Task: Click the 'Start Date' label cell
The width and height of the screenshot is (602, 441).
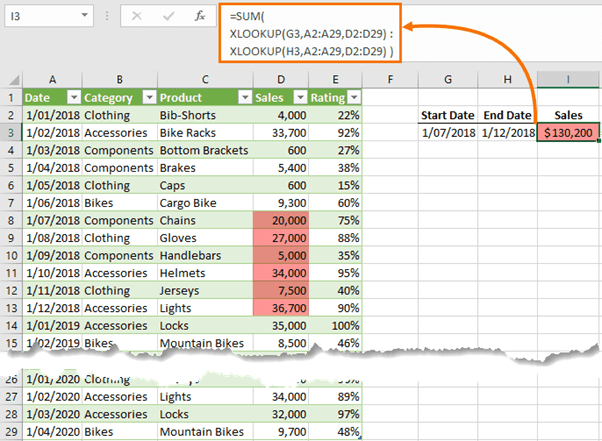Action: tap(448, 115)
